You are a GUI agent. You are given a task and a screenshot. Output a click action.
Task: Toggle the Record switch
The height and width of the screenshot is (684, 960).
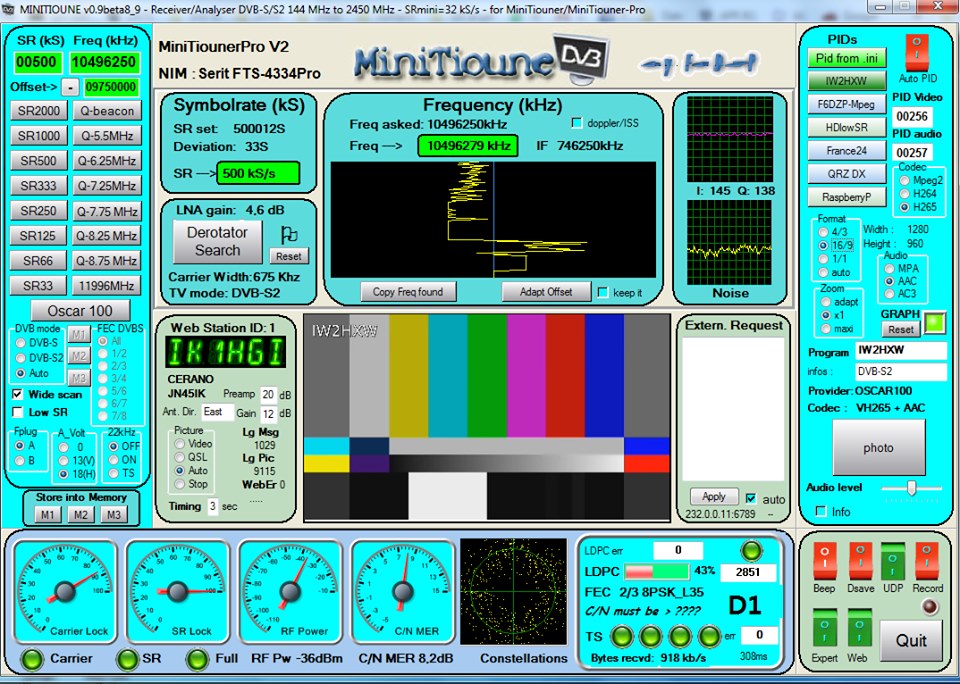pyautogui.click(x=926, y=560)
